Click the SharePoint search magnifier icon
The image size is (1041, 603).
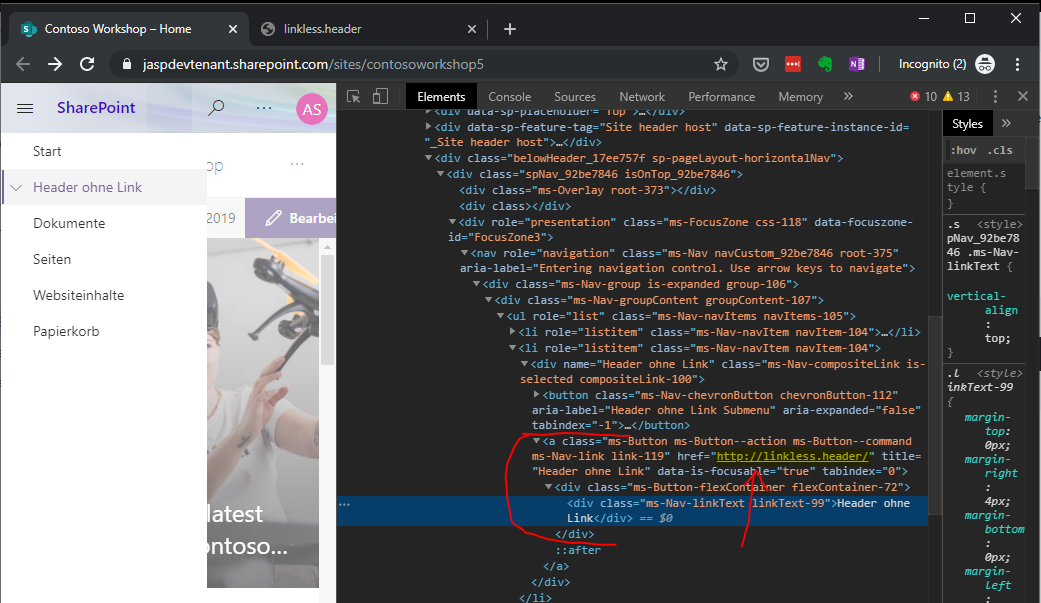coord(216,107)
